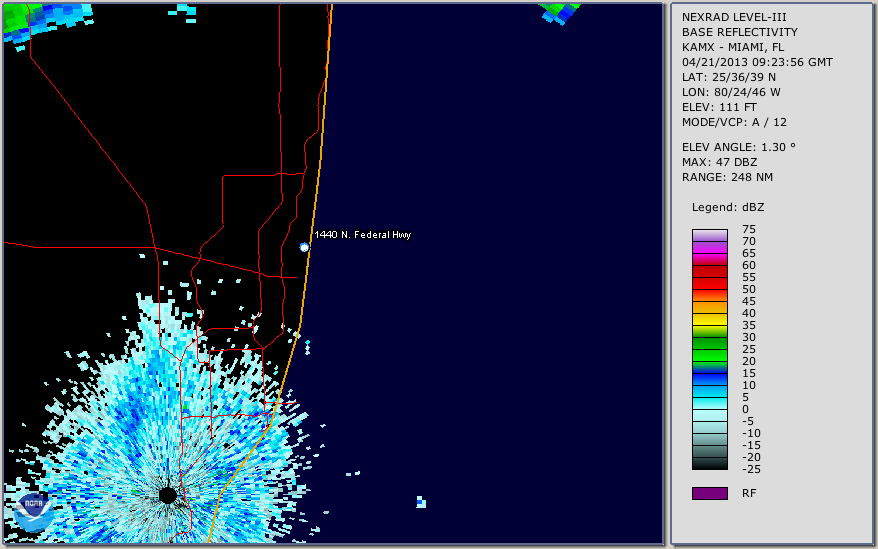Click the 75 dBZ legend color band
Image resolution: width=878 pixels, height=549 pixels.
pyautogui.click(x=709, y=235)
